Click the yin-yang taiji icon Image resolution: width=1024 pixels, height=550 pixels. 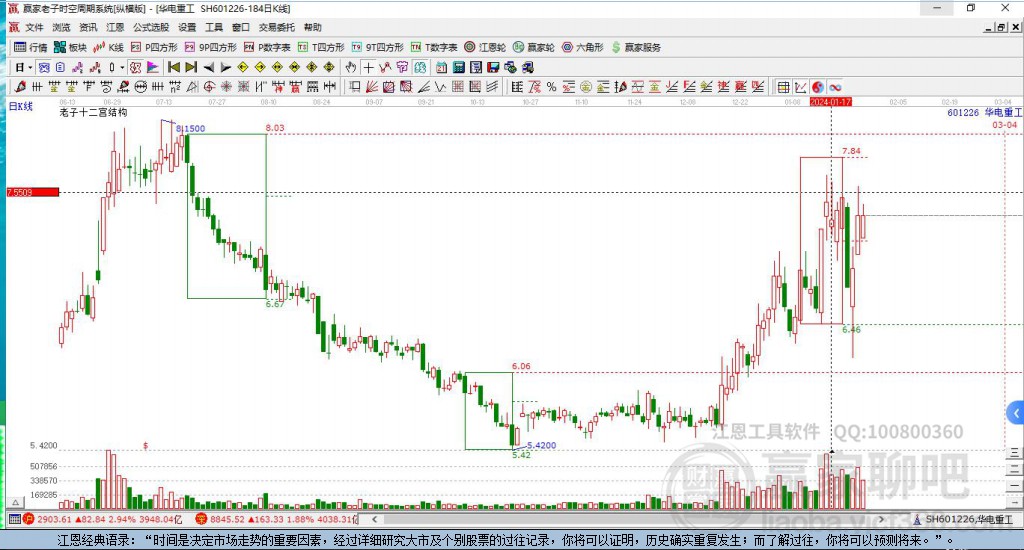(817, 86)
